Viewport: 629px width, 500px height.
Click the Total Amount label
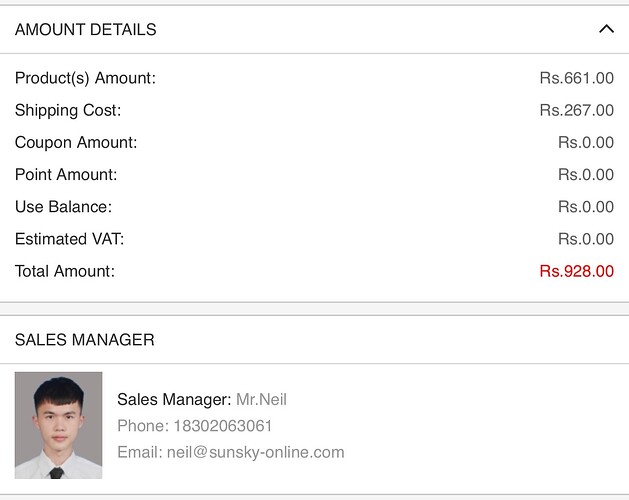pos(65,271)
